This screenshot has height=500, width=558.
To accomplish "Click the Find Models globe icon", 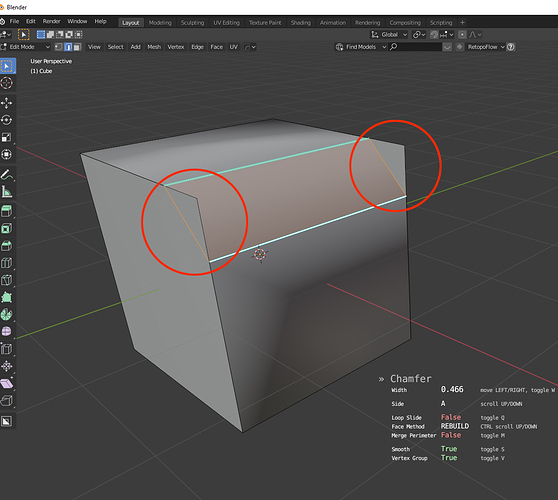I will (x=339, y=47).
